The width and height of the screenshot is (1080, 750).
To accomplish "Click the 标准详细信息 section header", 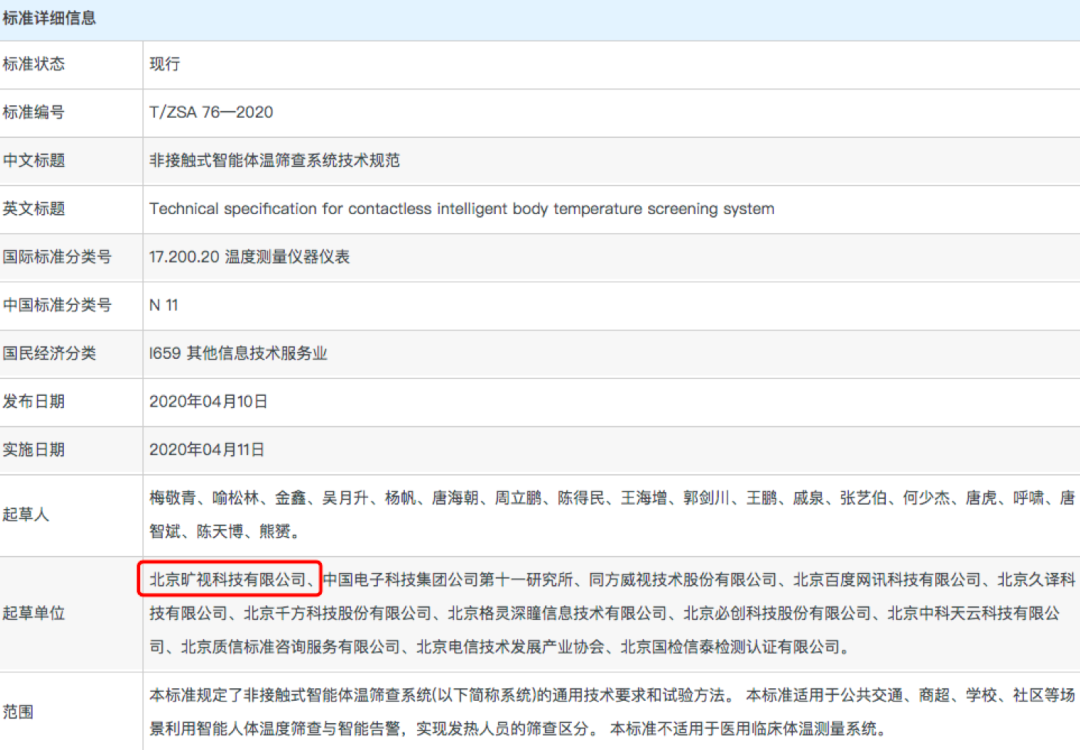I will click(50, 18).
